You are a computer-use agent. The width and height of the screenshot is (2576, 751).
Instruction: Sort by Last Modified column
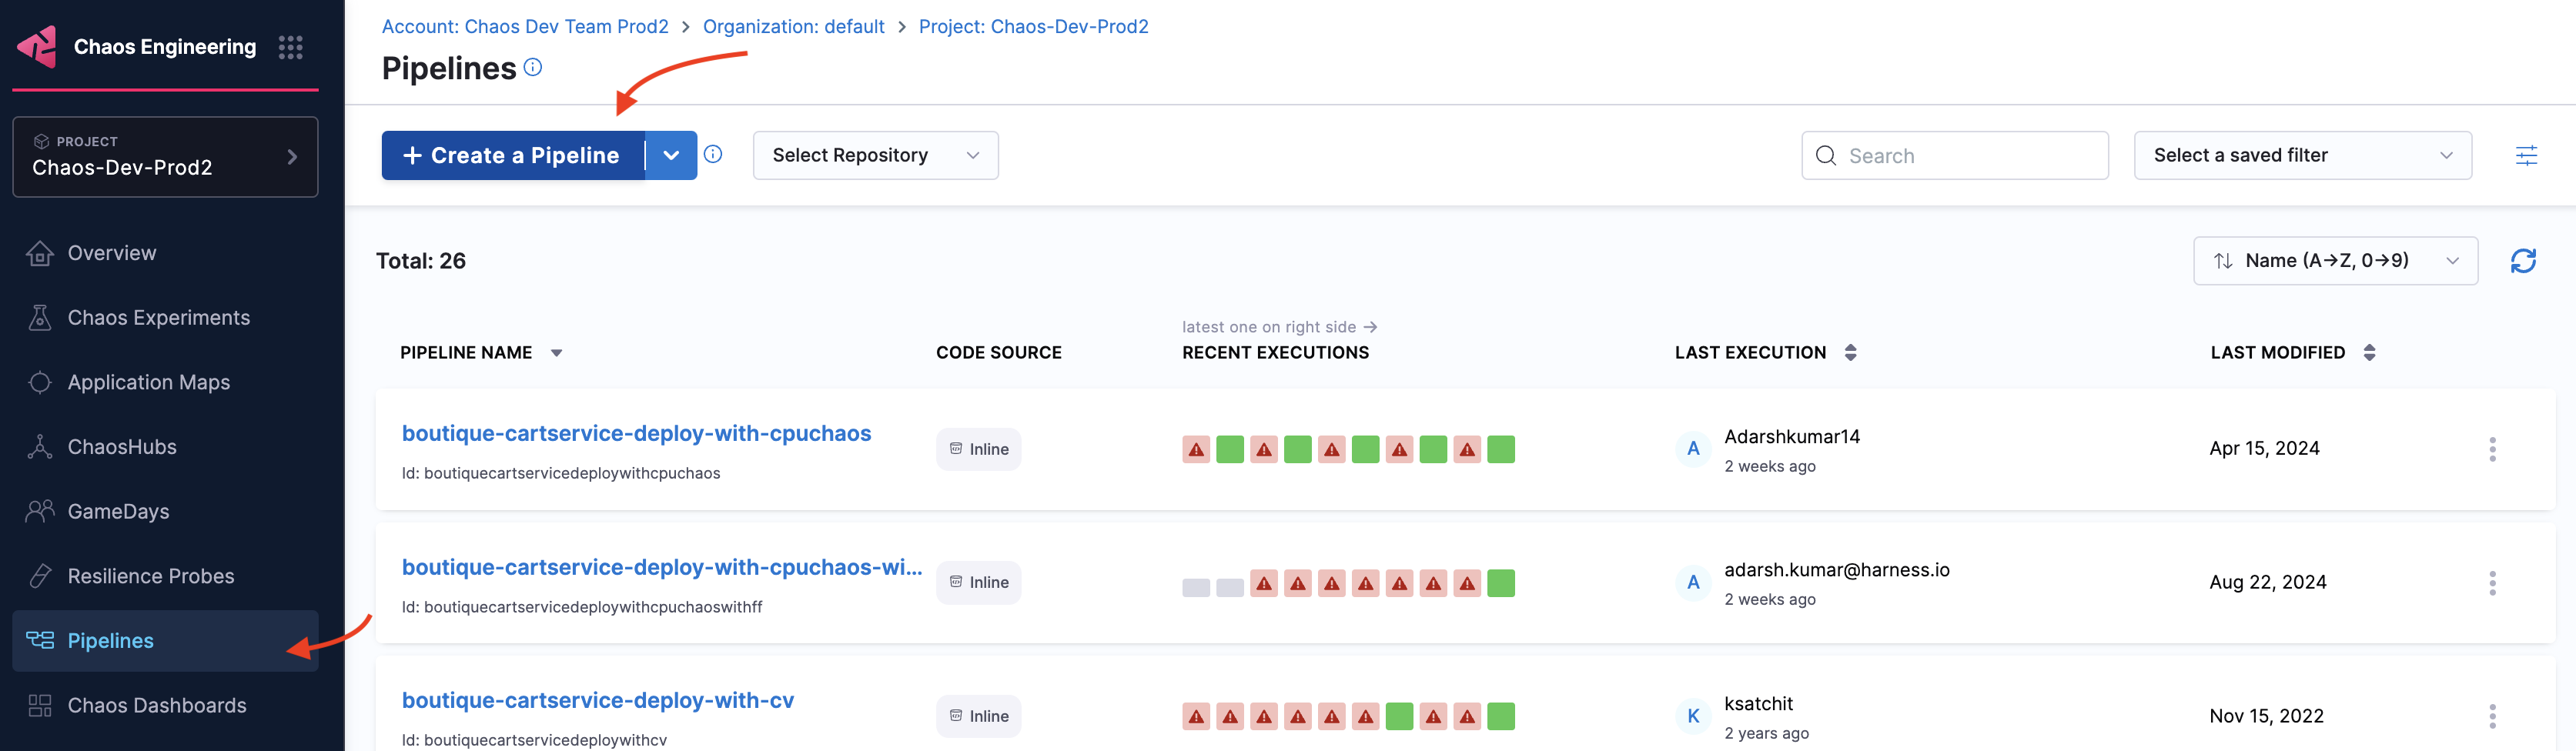click(x=2368, y=353)
